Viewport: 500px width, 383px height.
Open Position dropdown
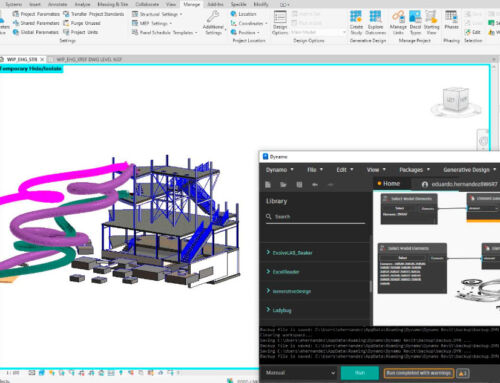coord(245,32)
